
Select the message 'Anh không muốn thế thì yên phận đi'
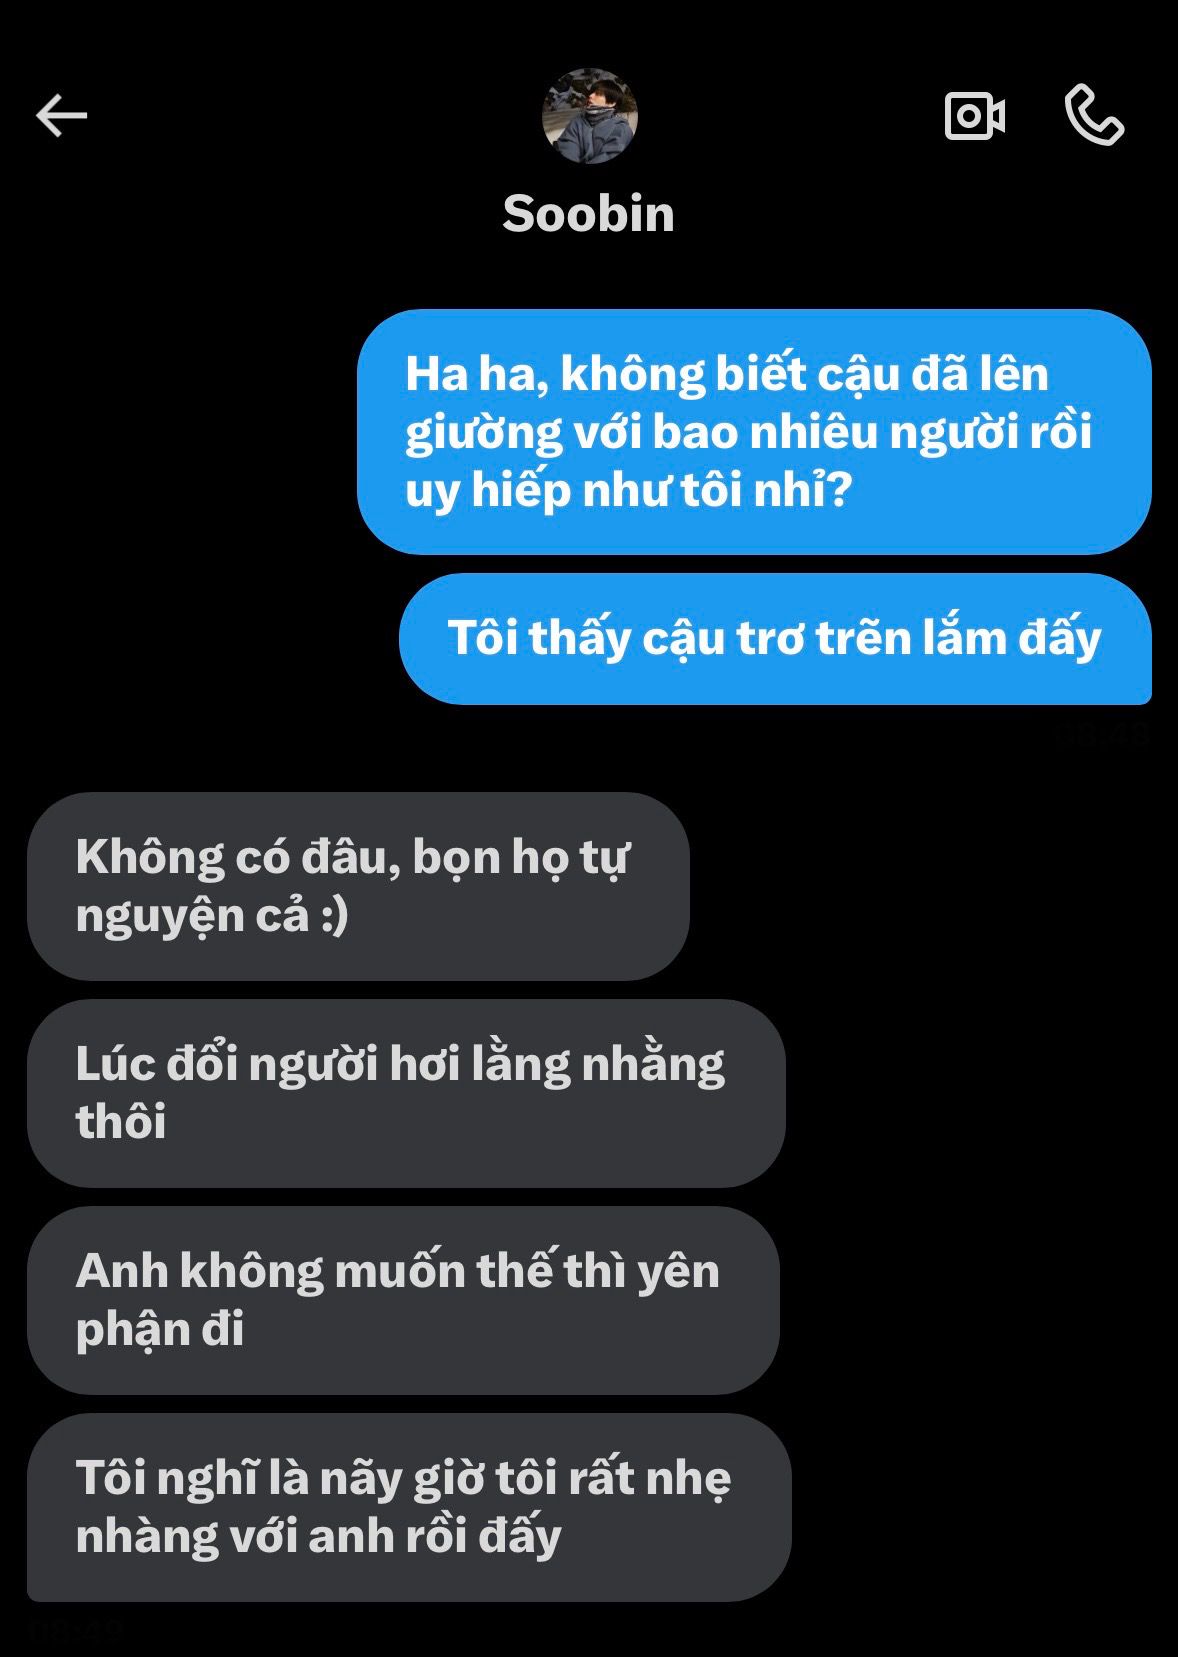coord(403,1300)
